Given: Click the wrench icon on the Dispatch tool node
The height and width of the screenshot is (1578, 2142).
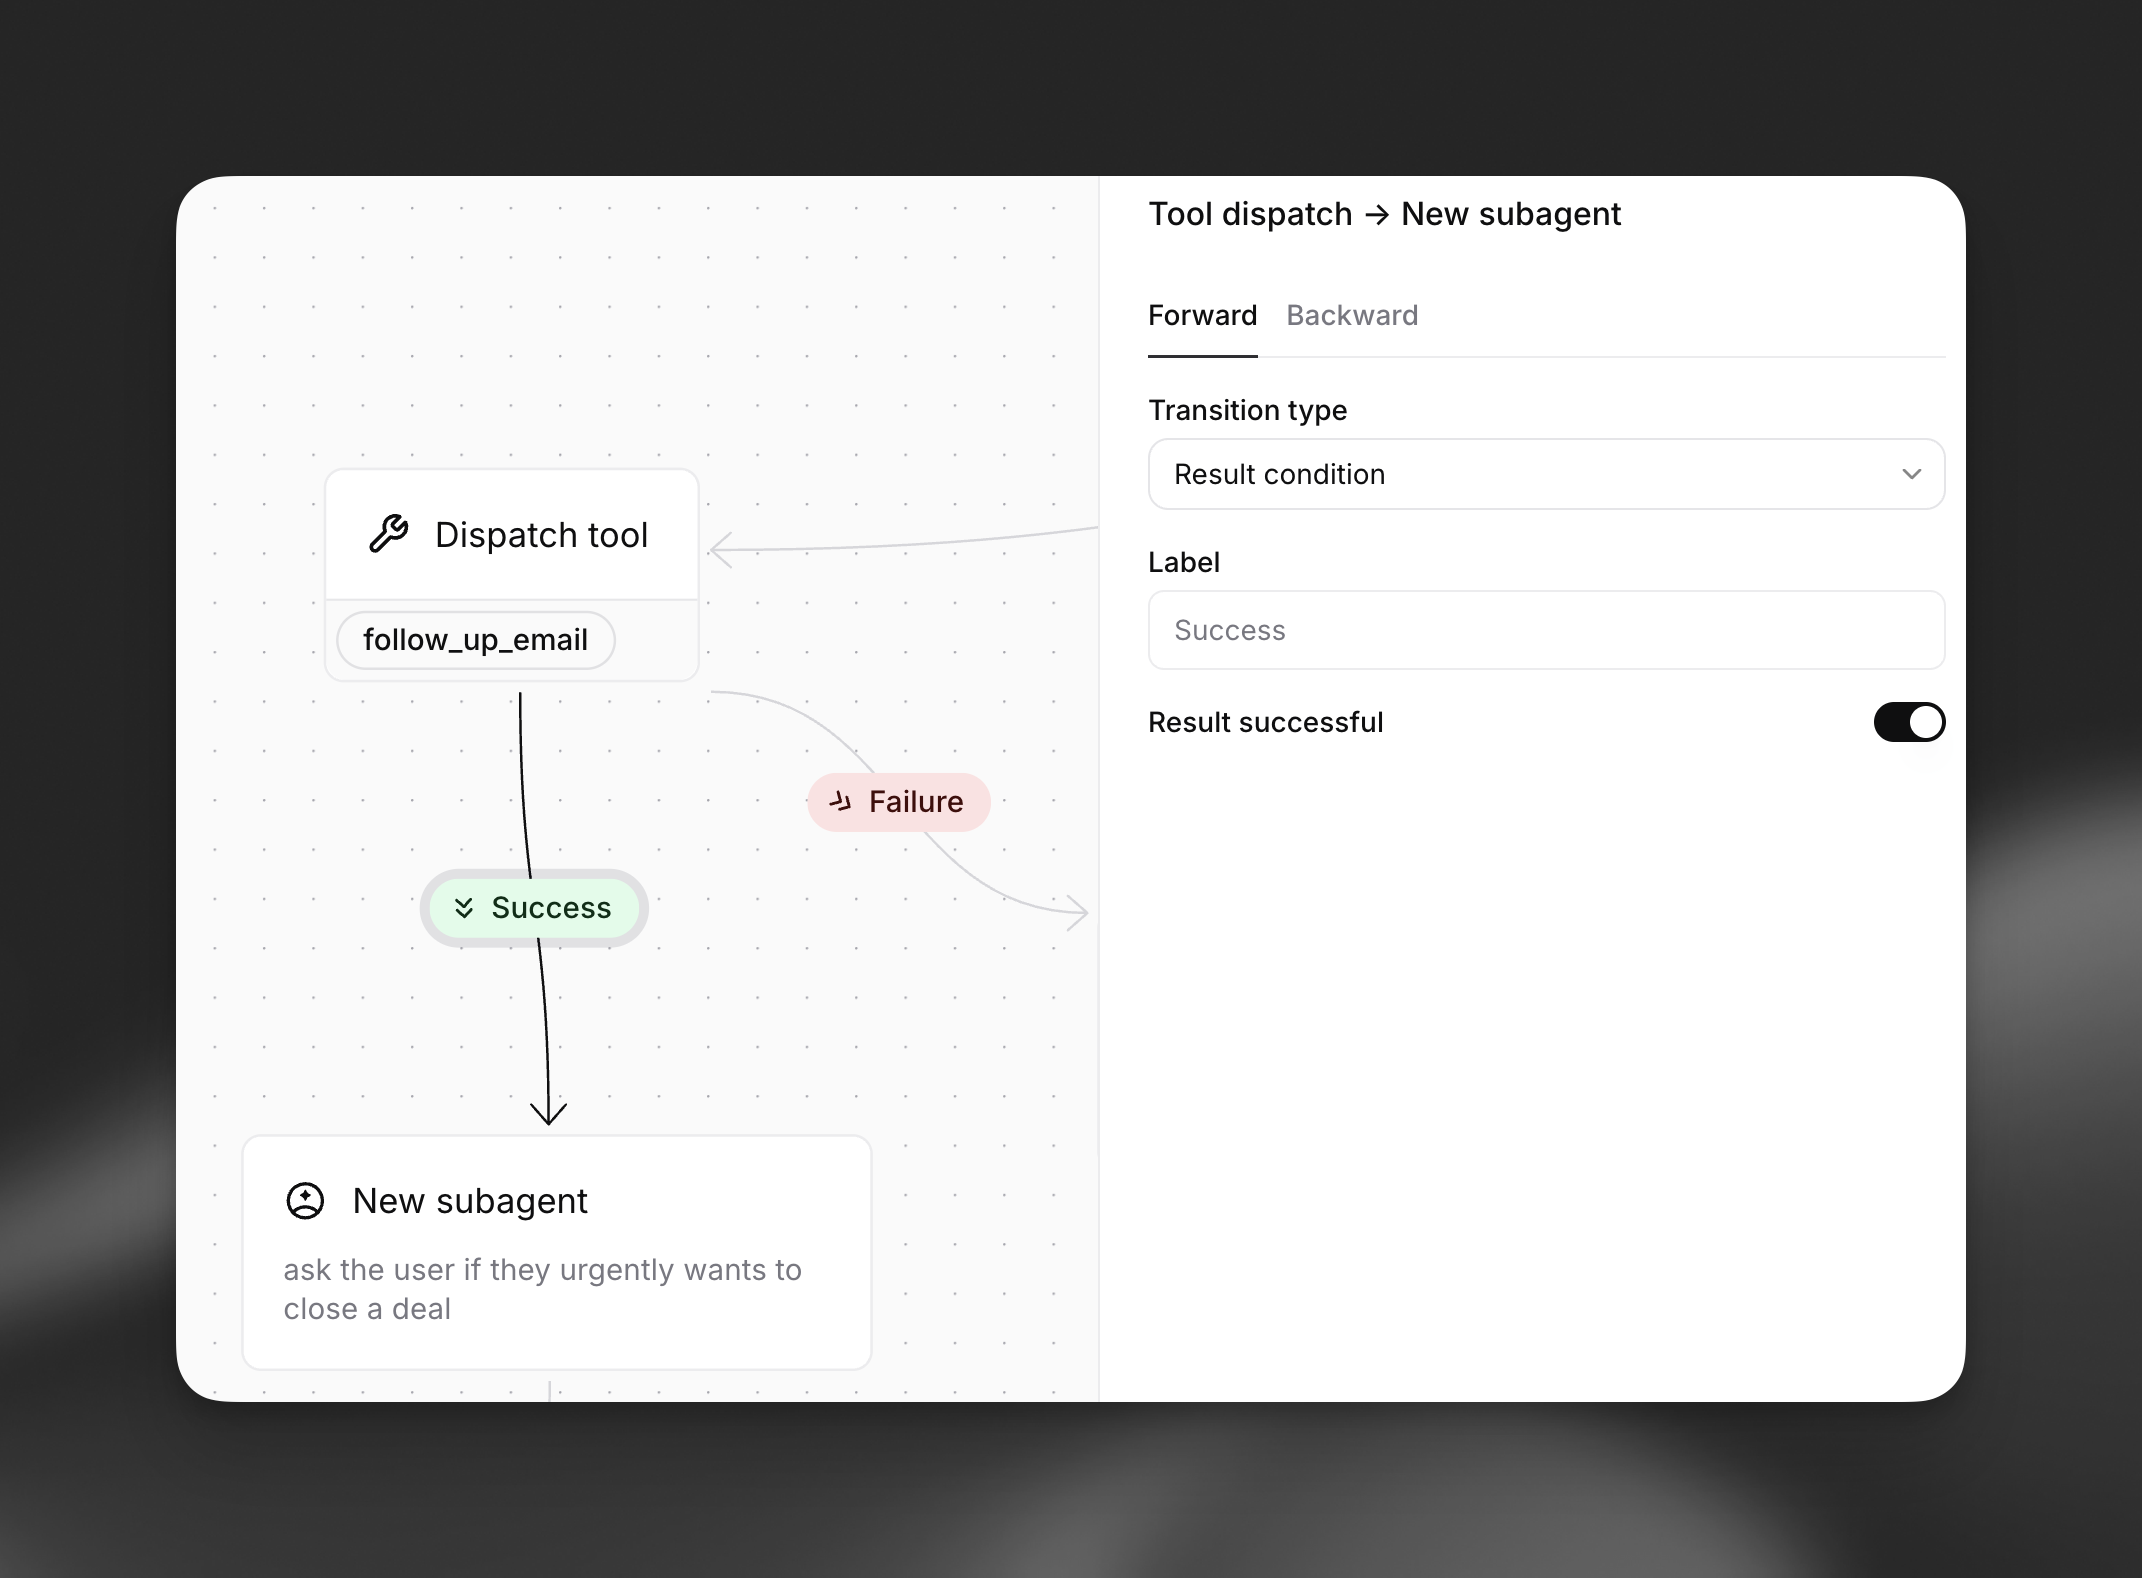Looking at the screenshot, I should (x=390, y=533).
